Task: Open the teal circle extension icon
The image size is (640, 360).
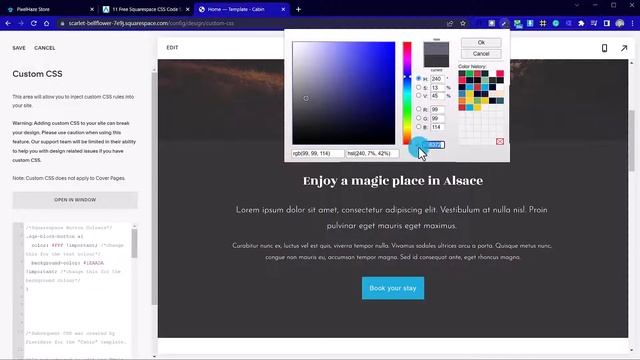Action: pyautogui.click(x=556, y=23)
